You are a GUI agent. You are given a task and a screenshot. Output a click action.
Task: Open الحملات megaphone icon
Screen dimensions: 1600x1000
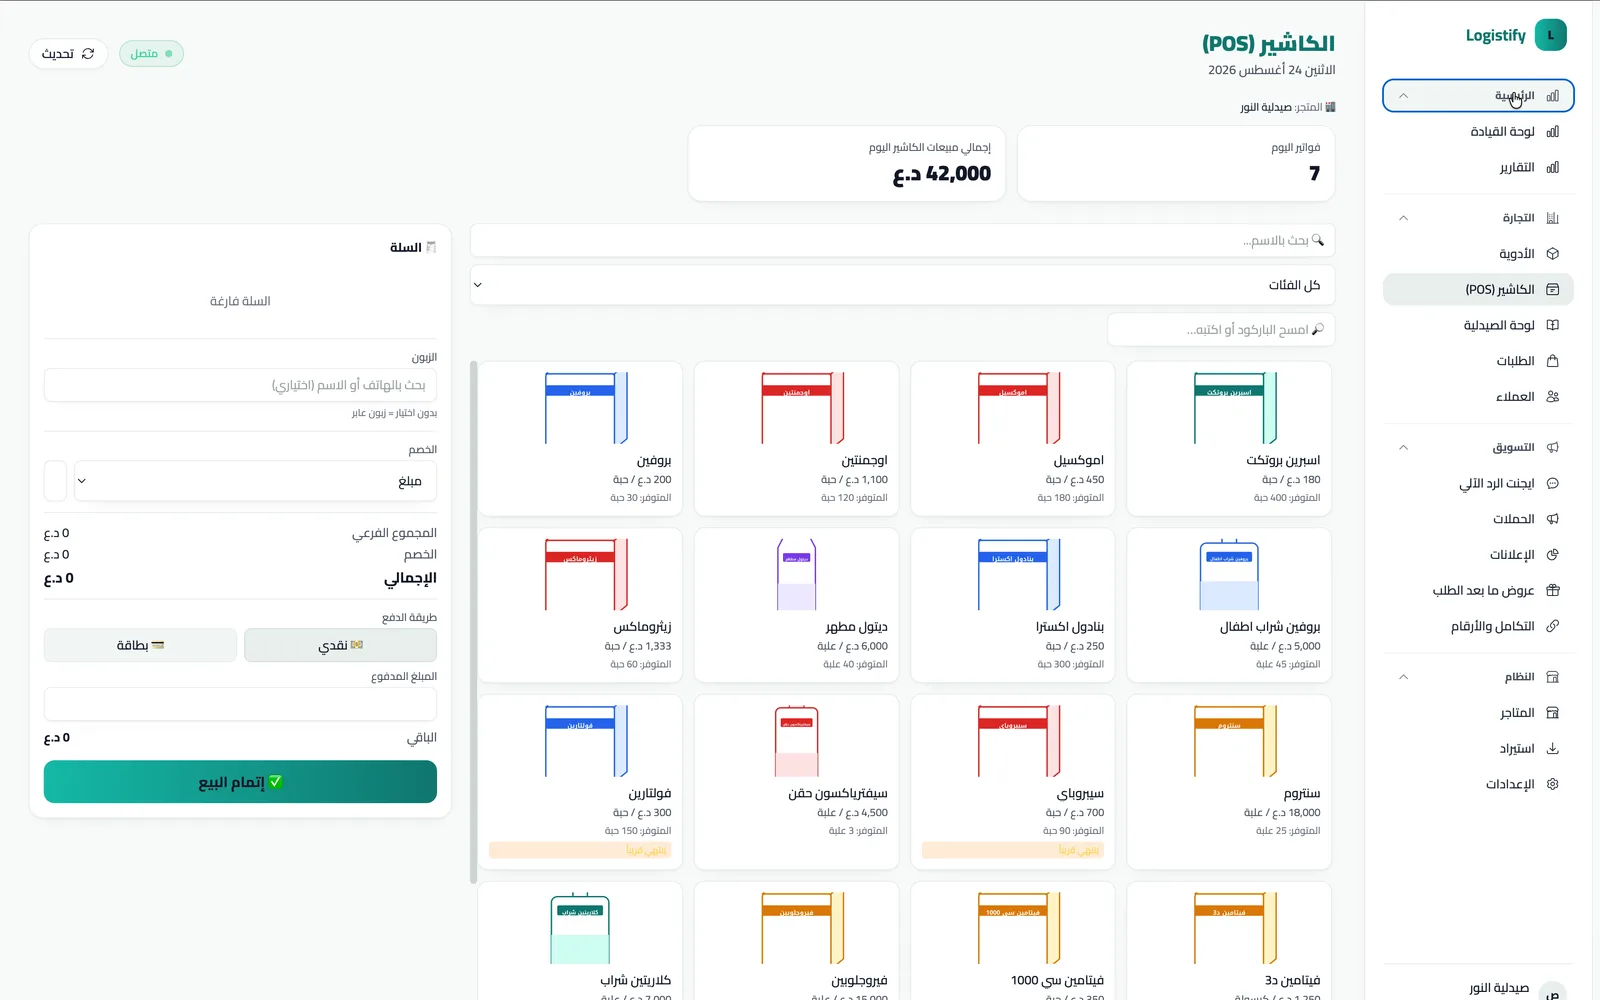pos(1553,519)
